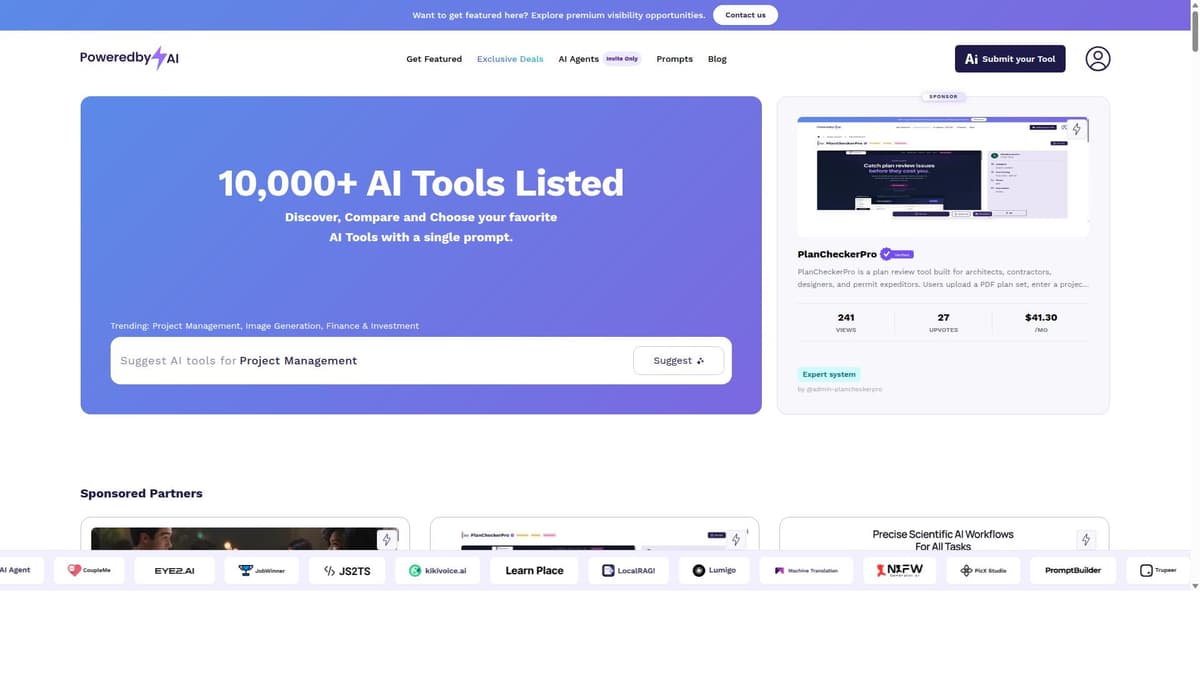Viewport: 1200px width, 675px height.
Task: Click the Expert system tag
Action: pyautogui.click(x=829, y=374)
